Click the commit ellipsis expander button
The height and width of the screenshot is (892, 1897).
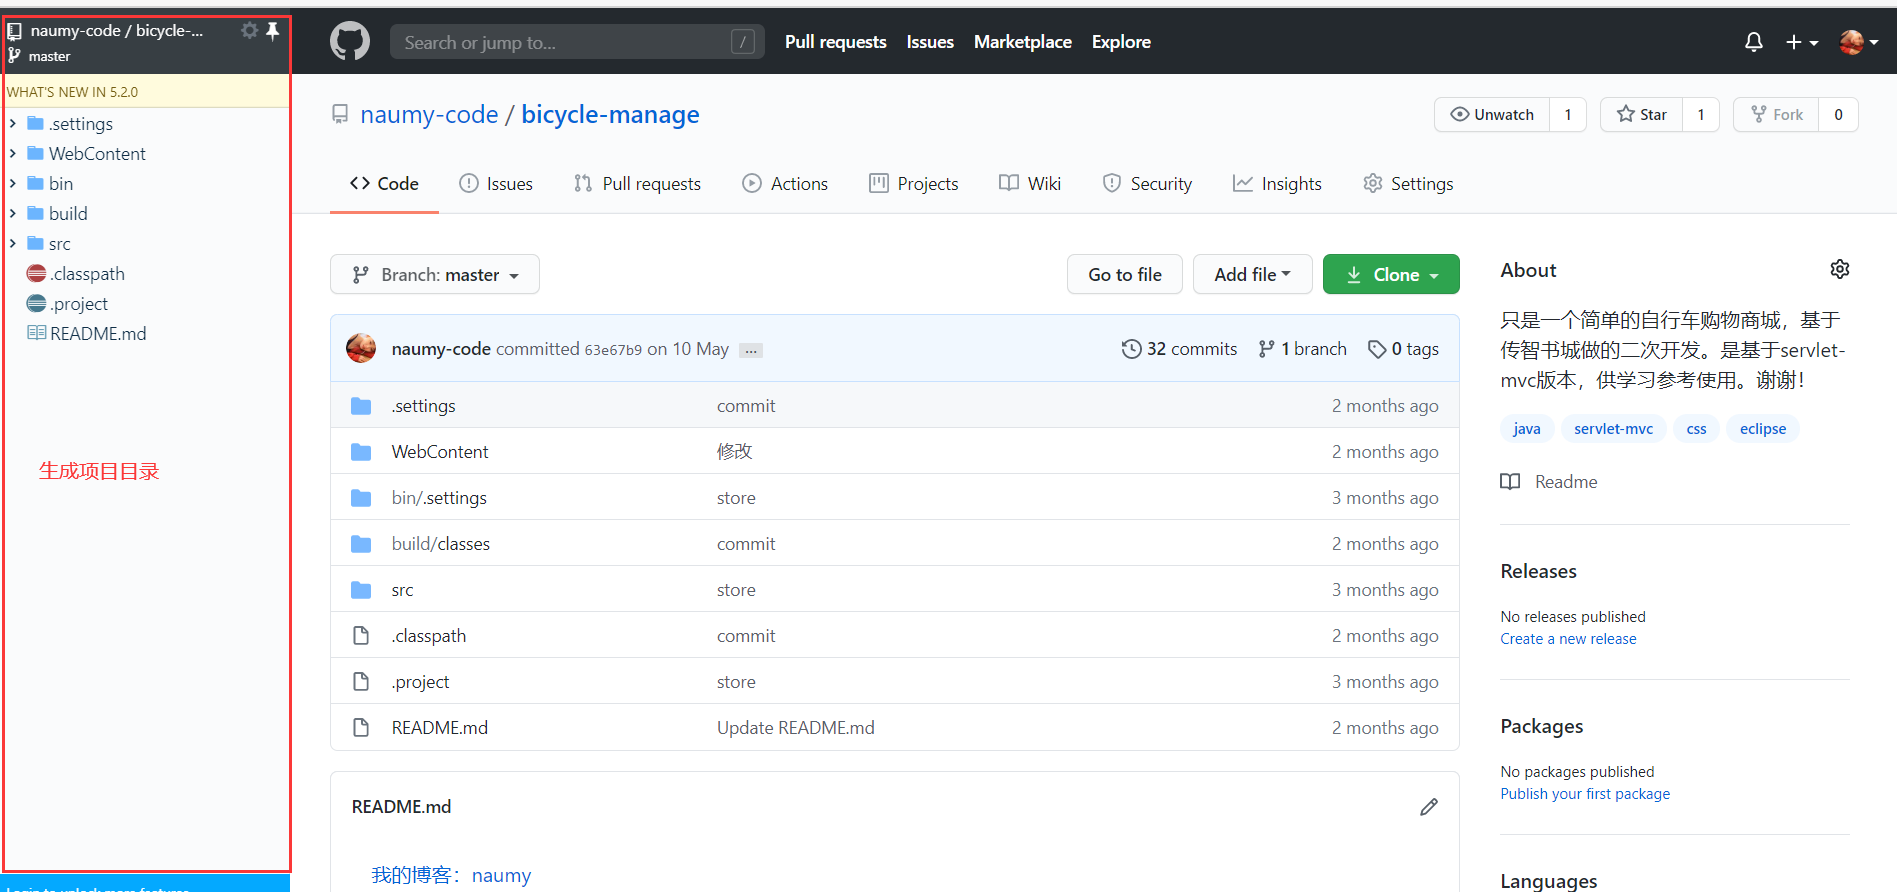click(x=751, y=350)
